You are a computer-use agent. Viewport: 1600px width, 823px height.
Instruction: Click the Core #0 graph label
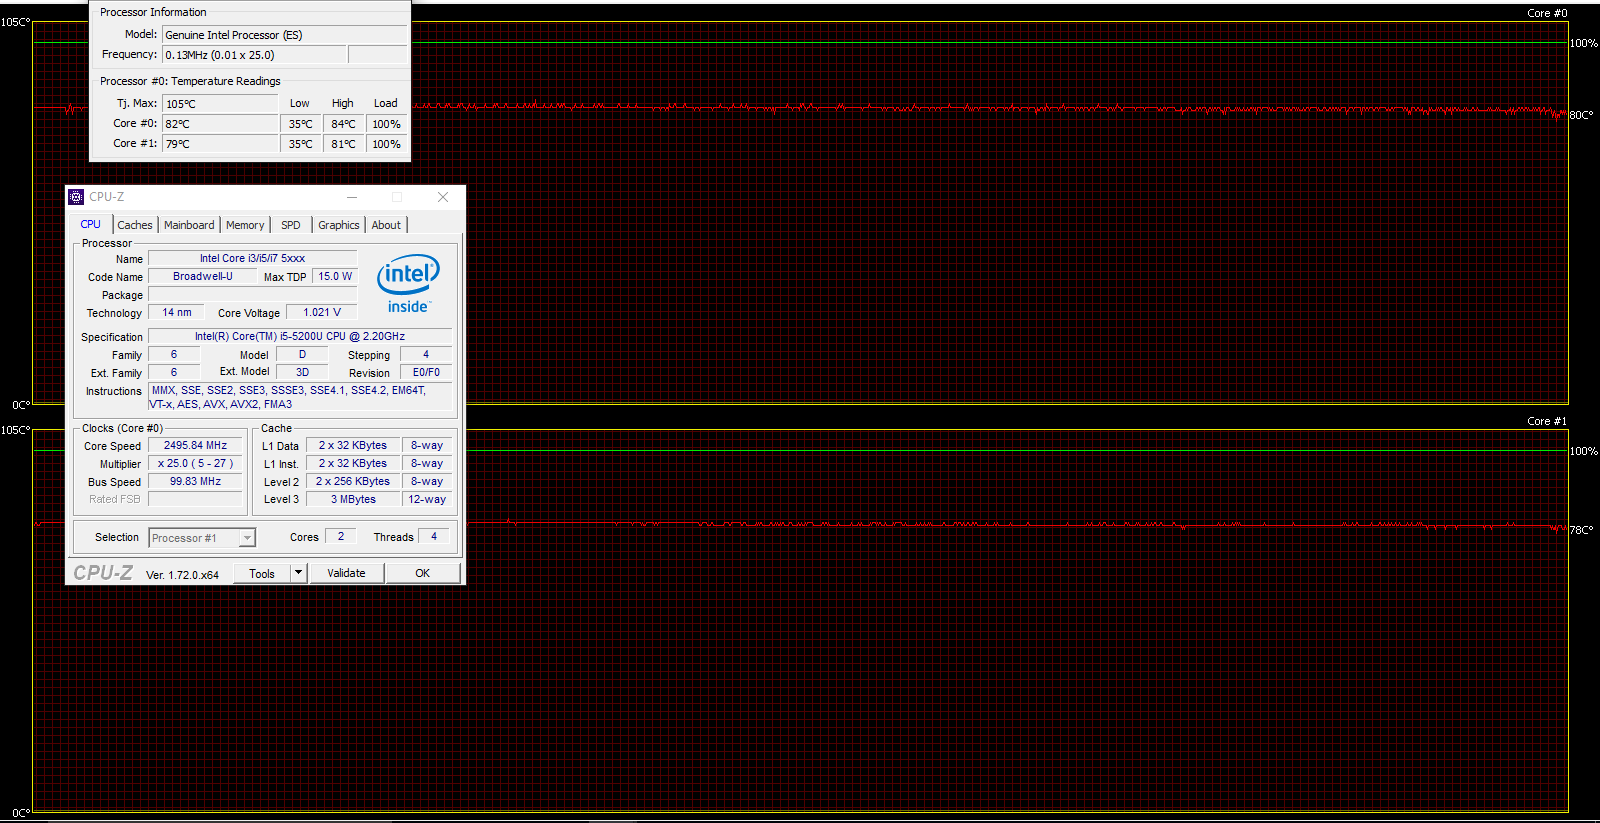[x=1546, y=13]
